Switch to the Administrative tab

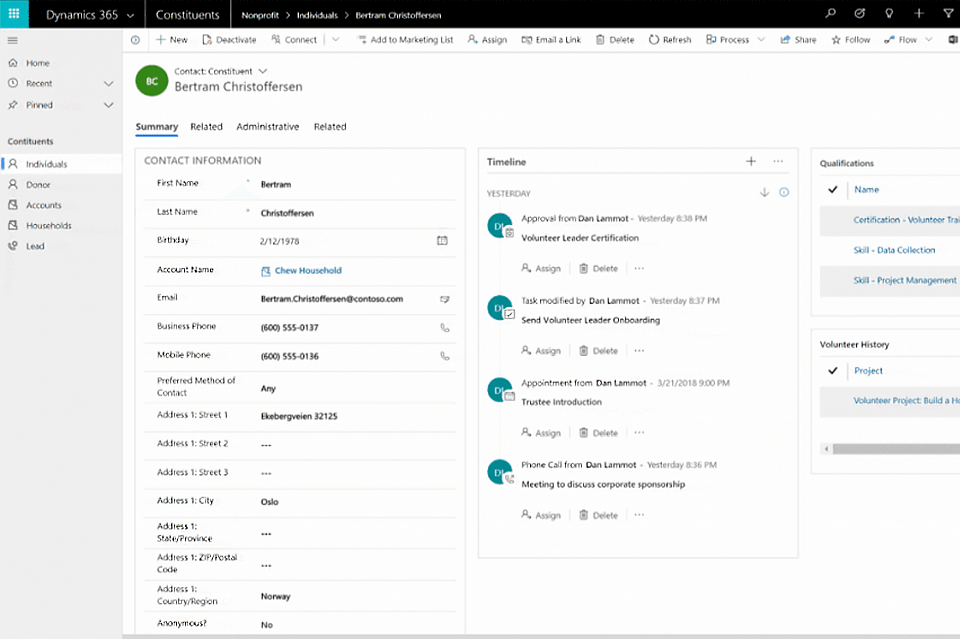pyautogui.click(x=267, y=127)
